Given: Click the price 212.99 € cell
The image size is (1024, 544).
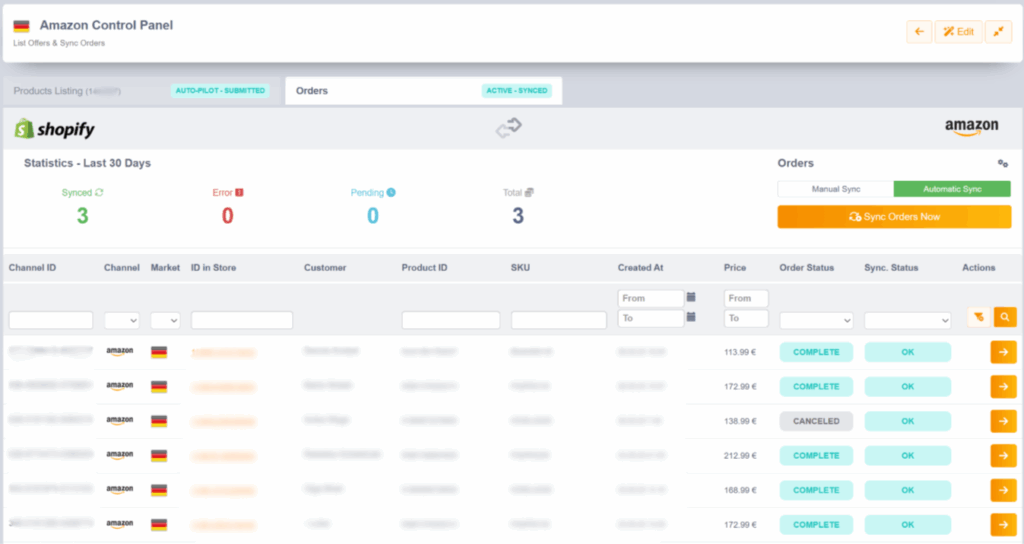Looking at the screenshot, I should 740,456.
